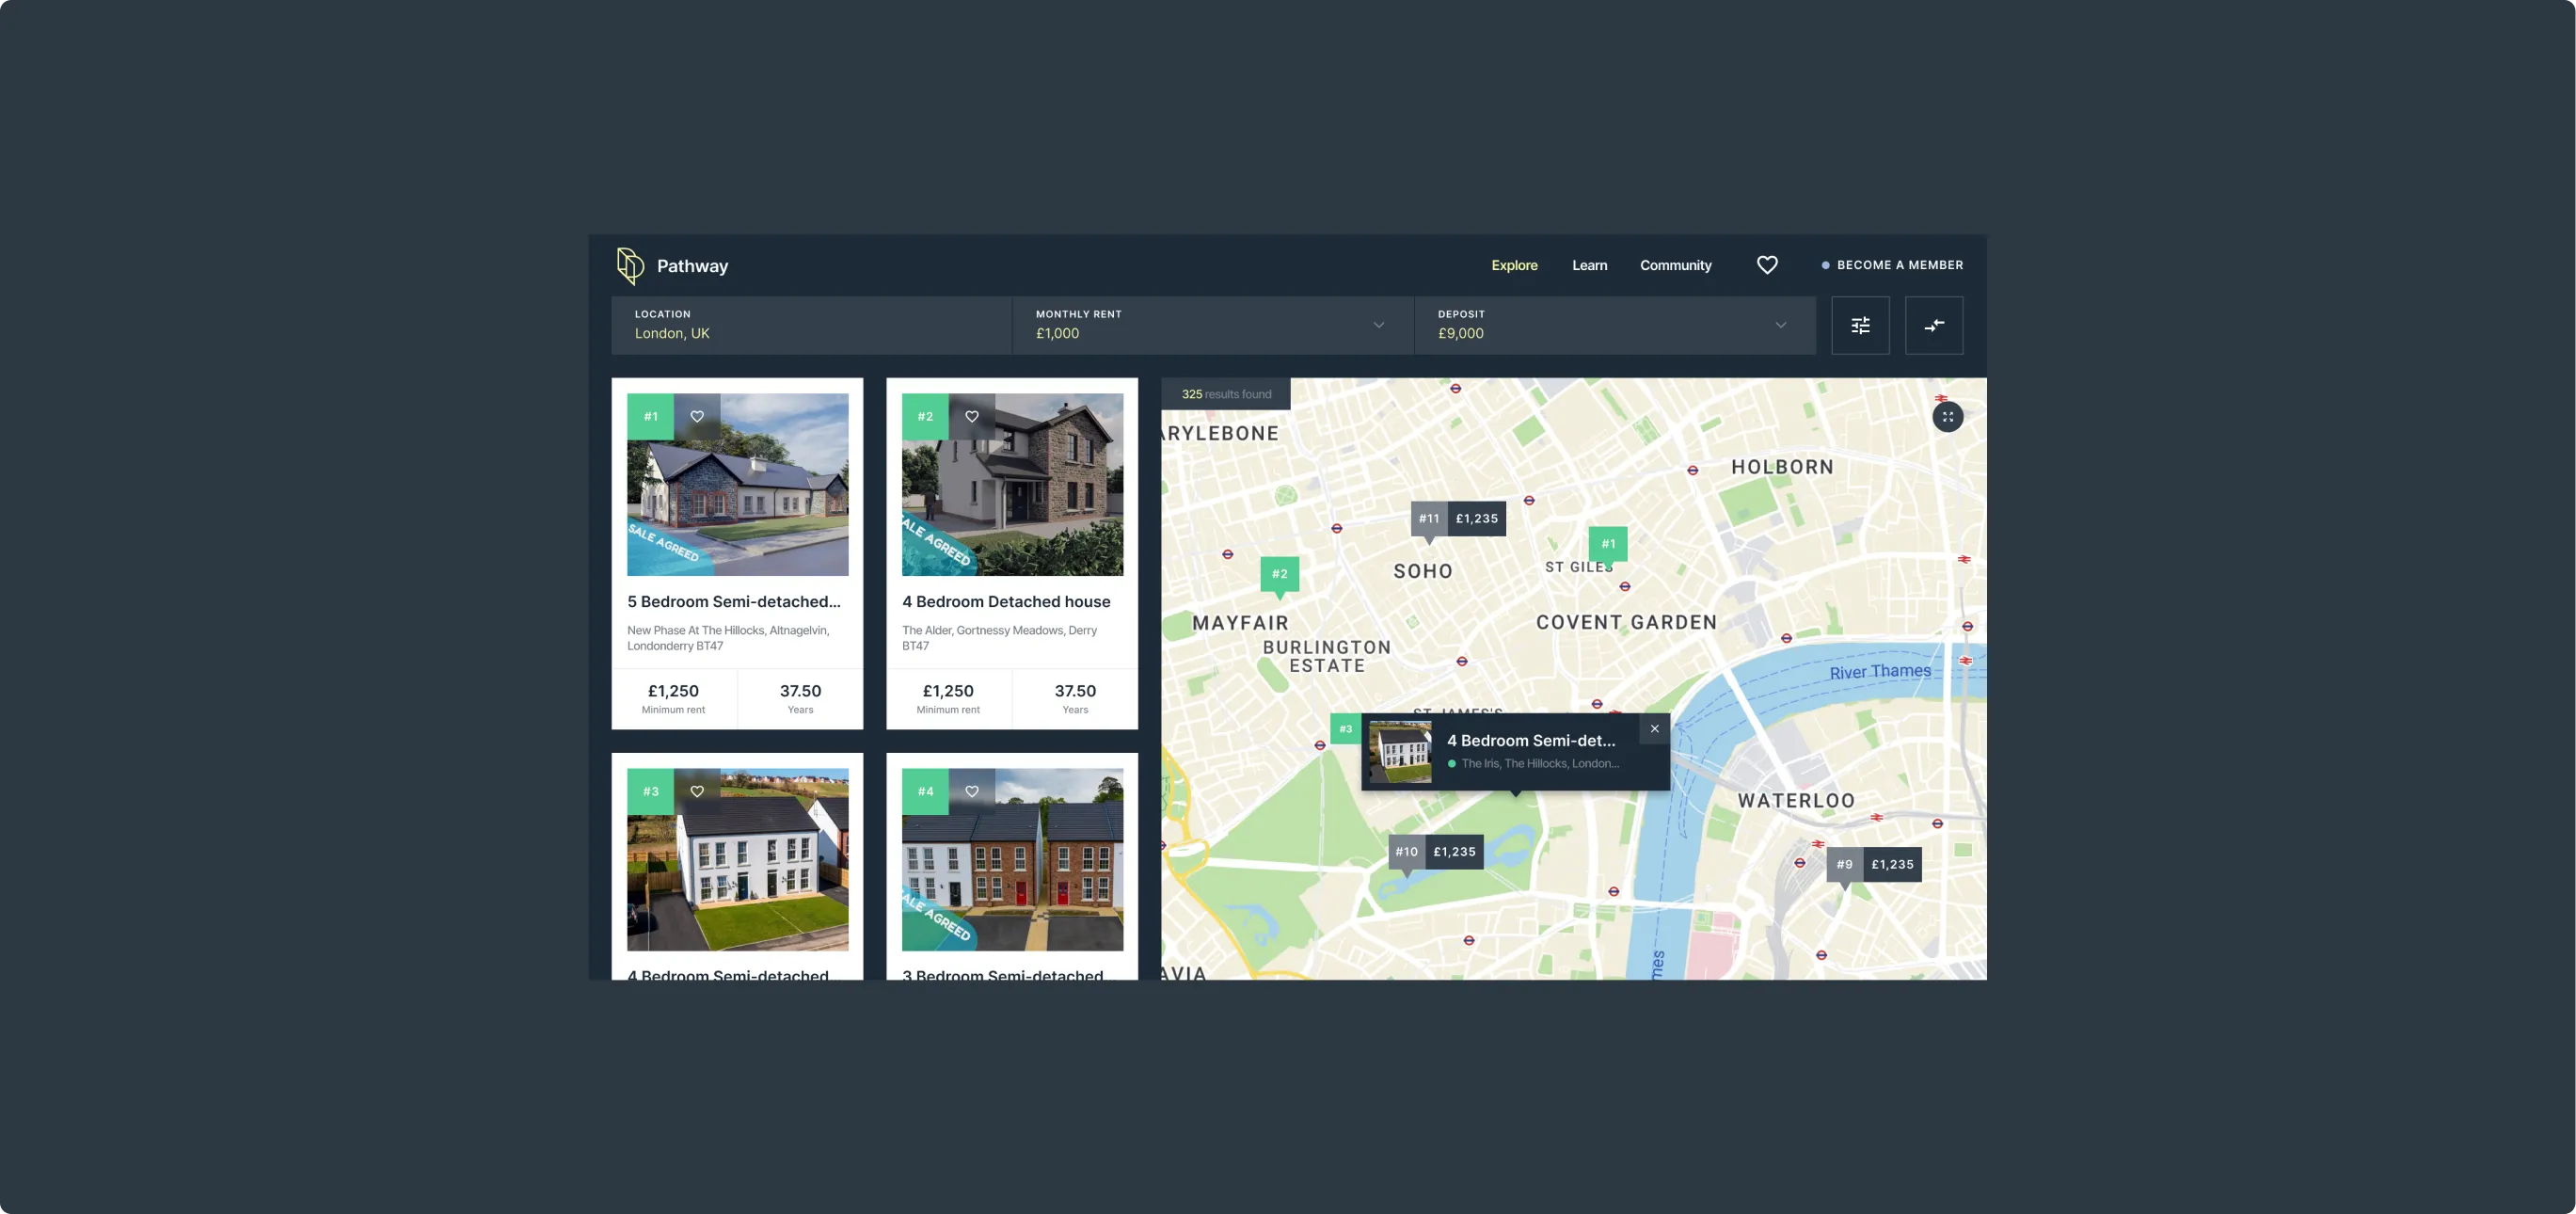Click the Pathway logo icon
Image resolution: width=2576 pixels, height=1214 pixels.
click(x=630, y=265)
